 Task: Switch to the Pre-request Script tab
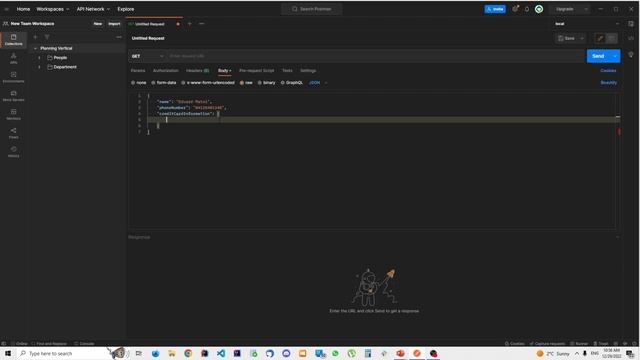click(256, 71)
